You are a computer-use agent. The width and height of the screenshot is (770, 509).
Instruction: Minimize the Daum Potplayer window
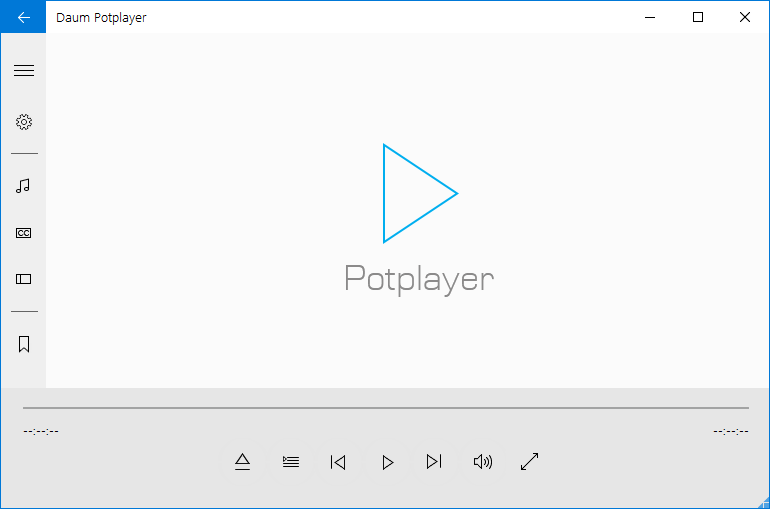[651, 17]
